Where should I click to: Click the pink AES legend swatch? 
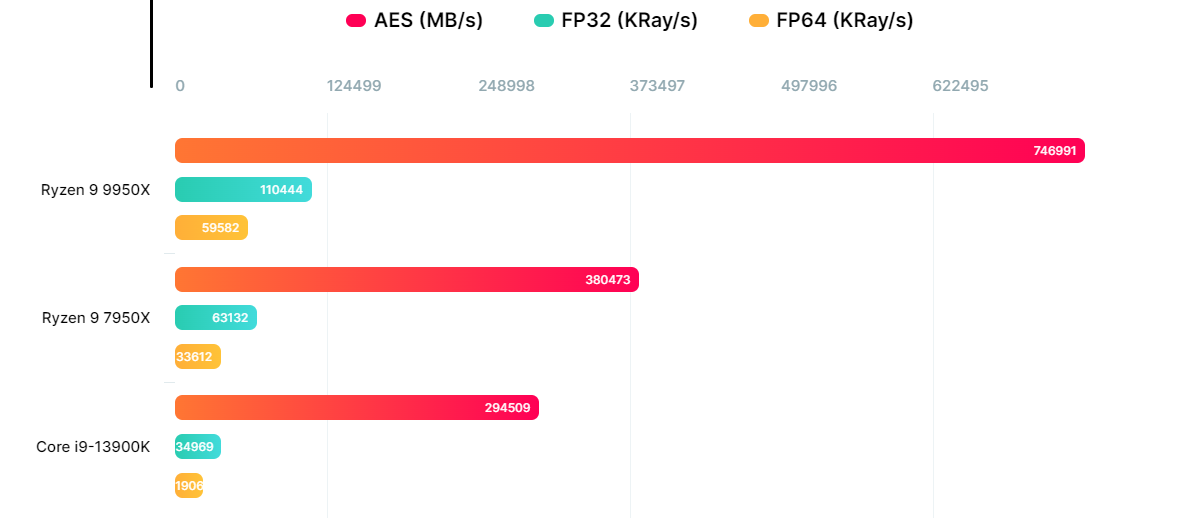(x=356, y=21)
